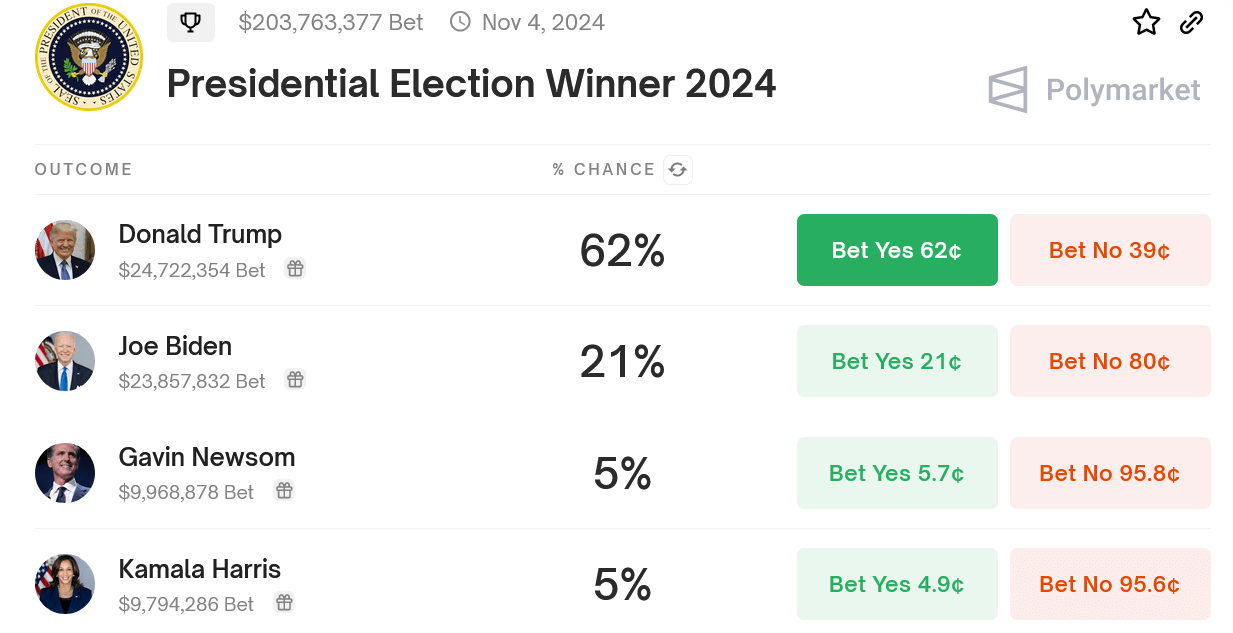The width and height of the screenshot is (1233, 633).
Task: Click the clock icon near the date
Action: pyautogui.click(x=460, y=22)
